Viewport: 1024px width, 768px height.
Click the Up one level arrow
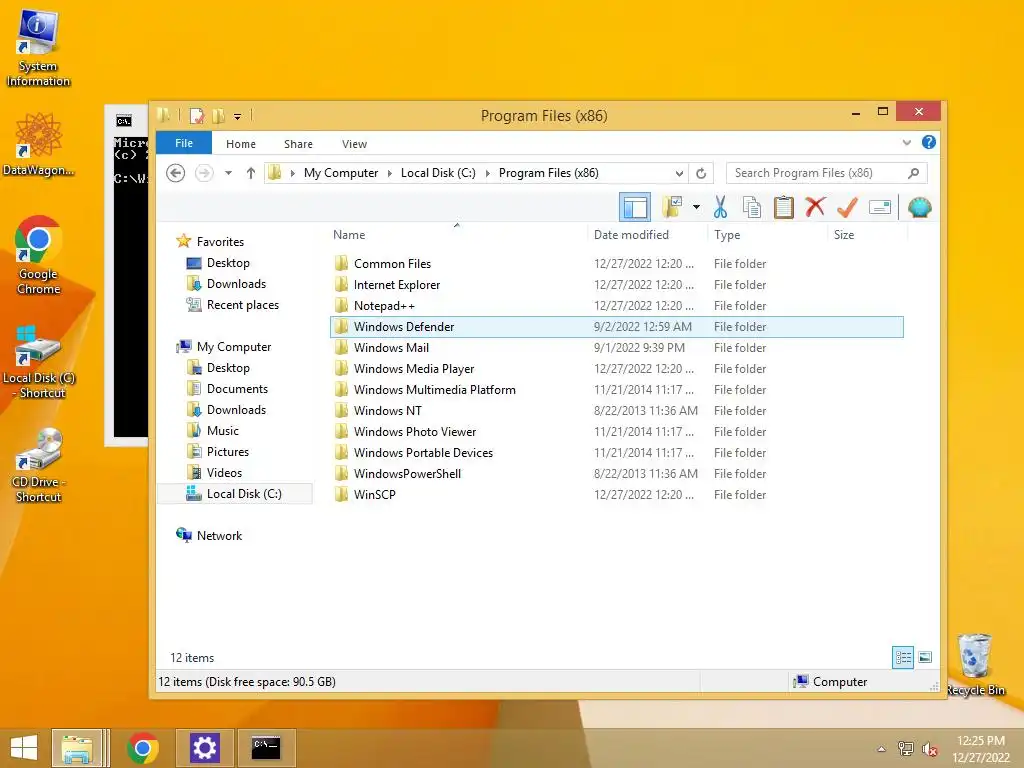(251, 173)
